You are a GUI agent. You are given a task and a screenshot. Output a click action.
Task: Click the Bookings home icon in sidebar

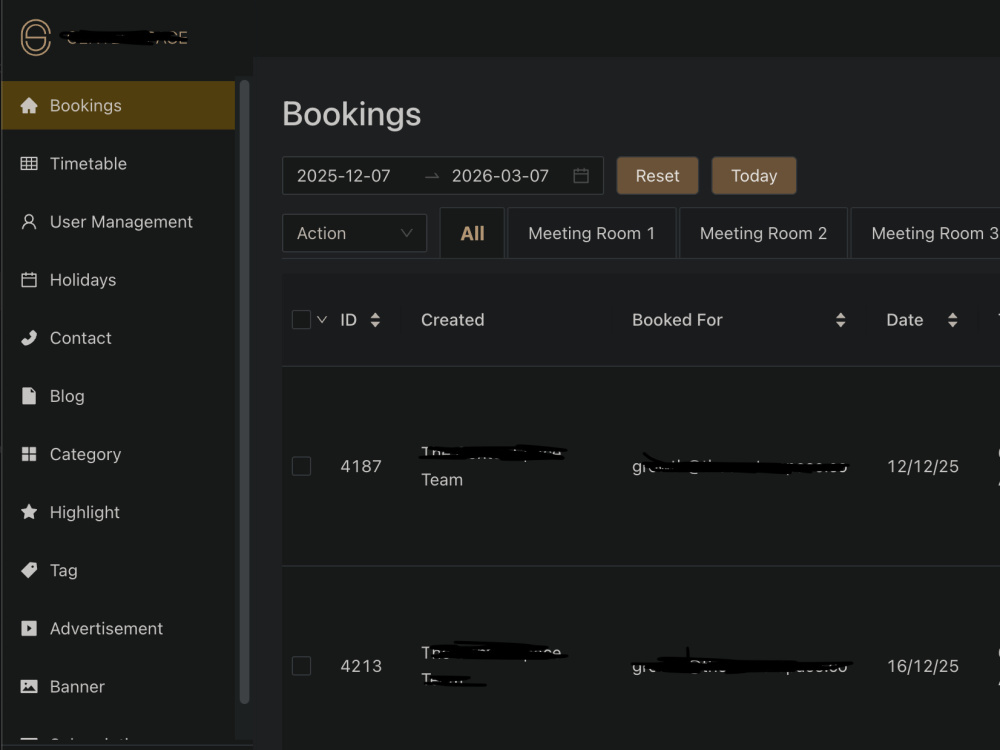pos(29,105)
